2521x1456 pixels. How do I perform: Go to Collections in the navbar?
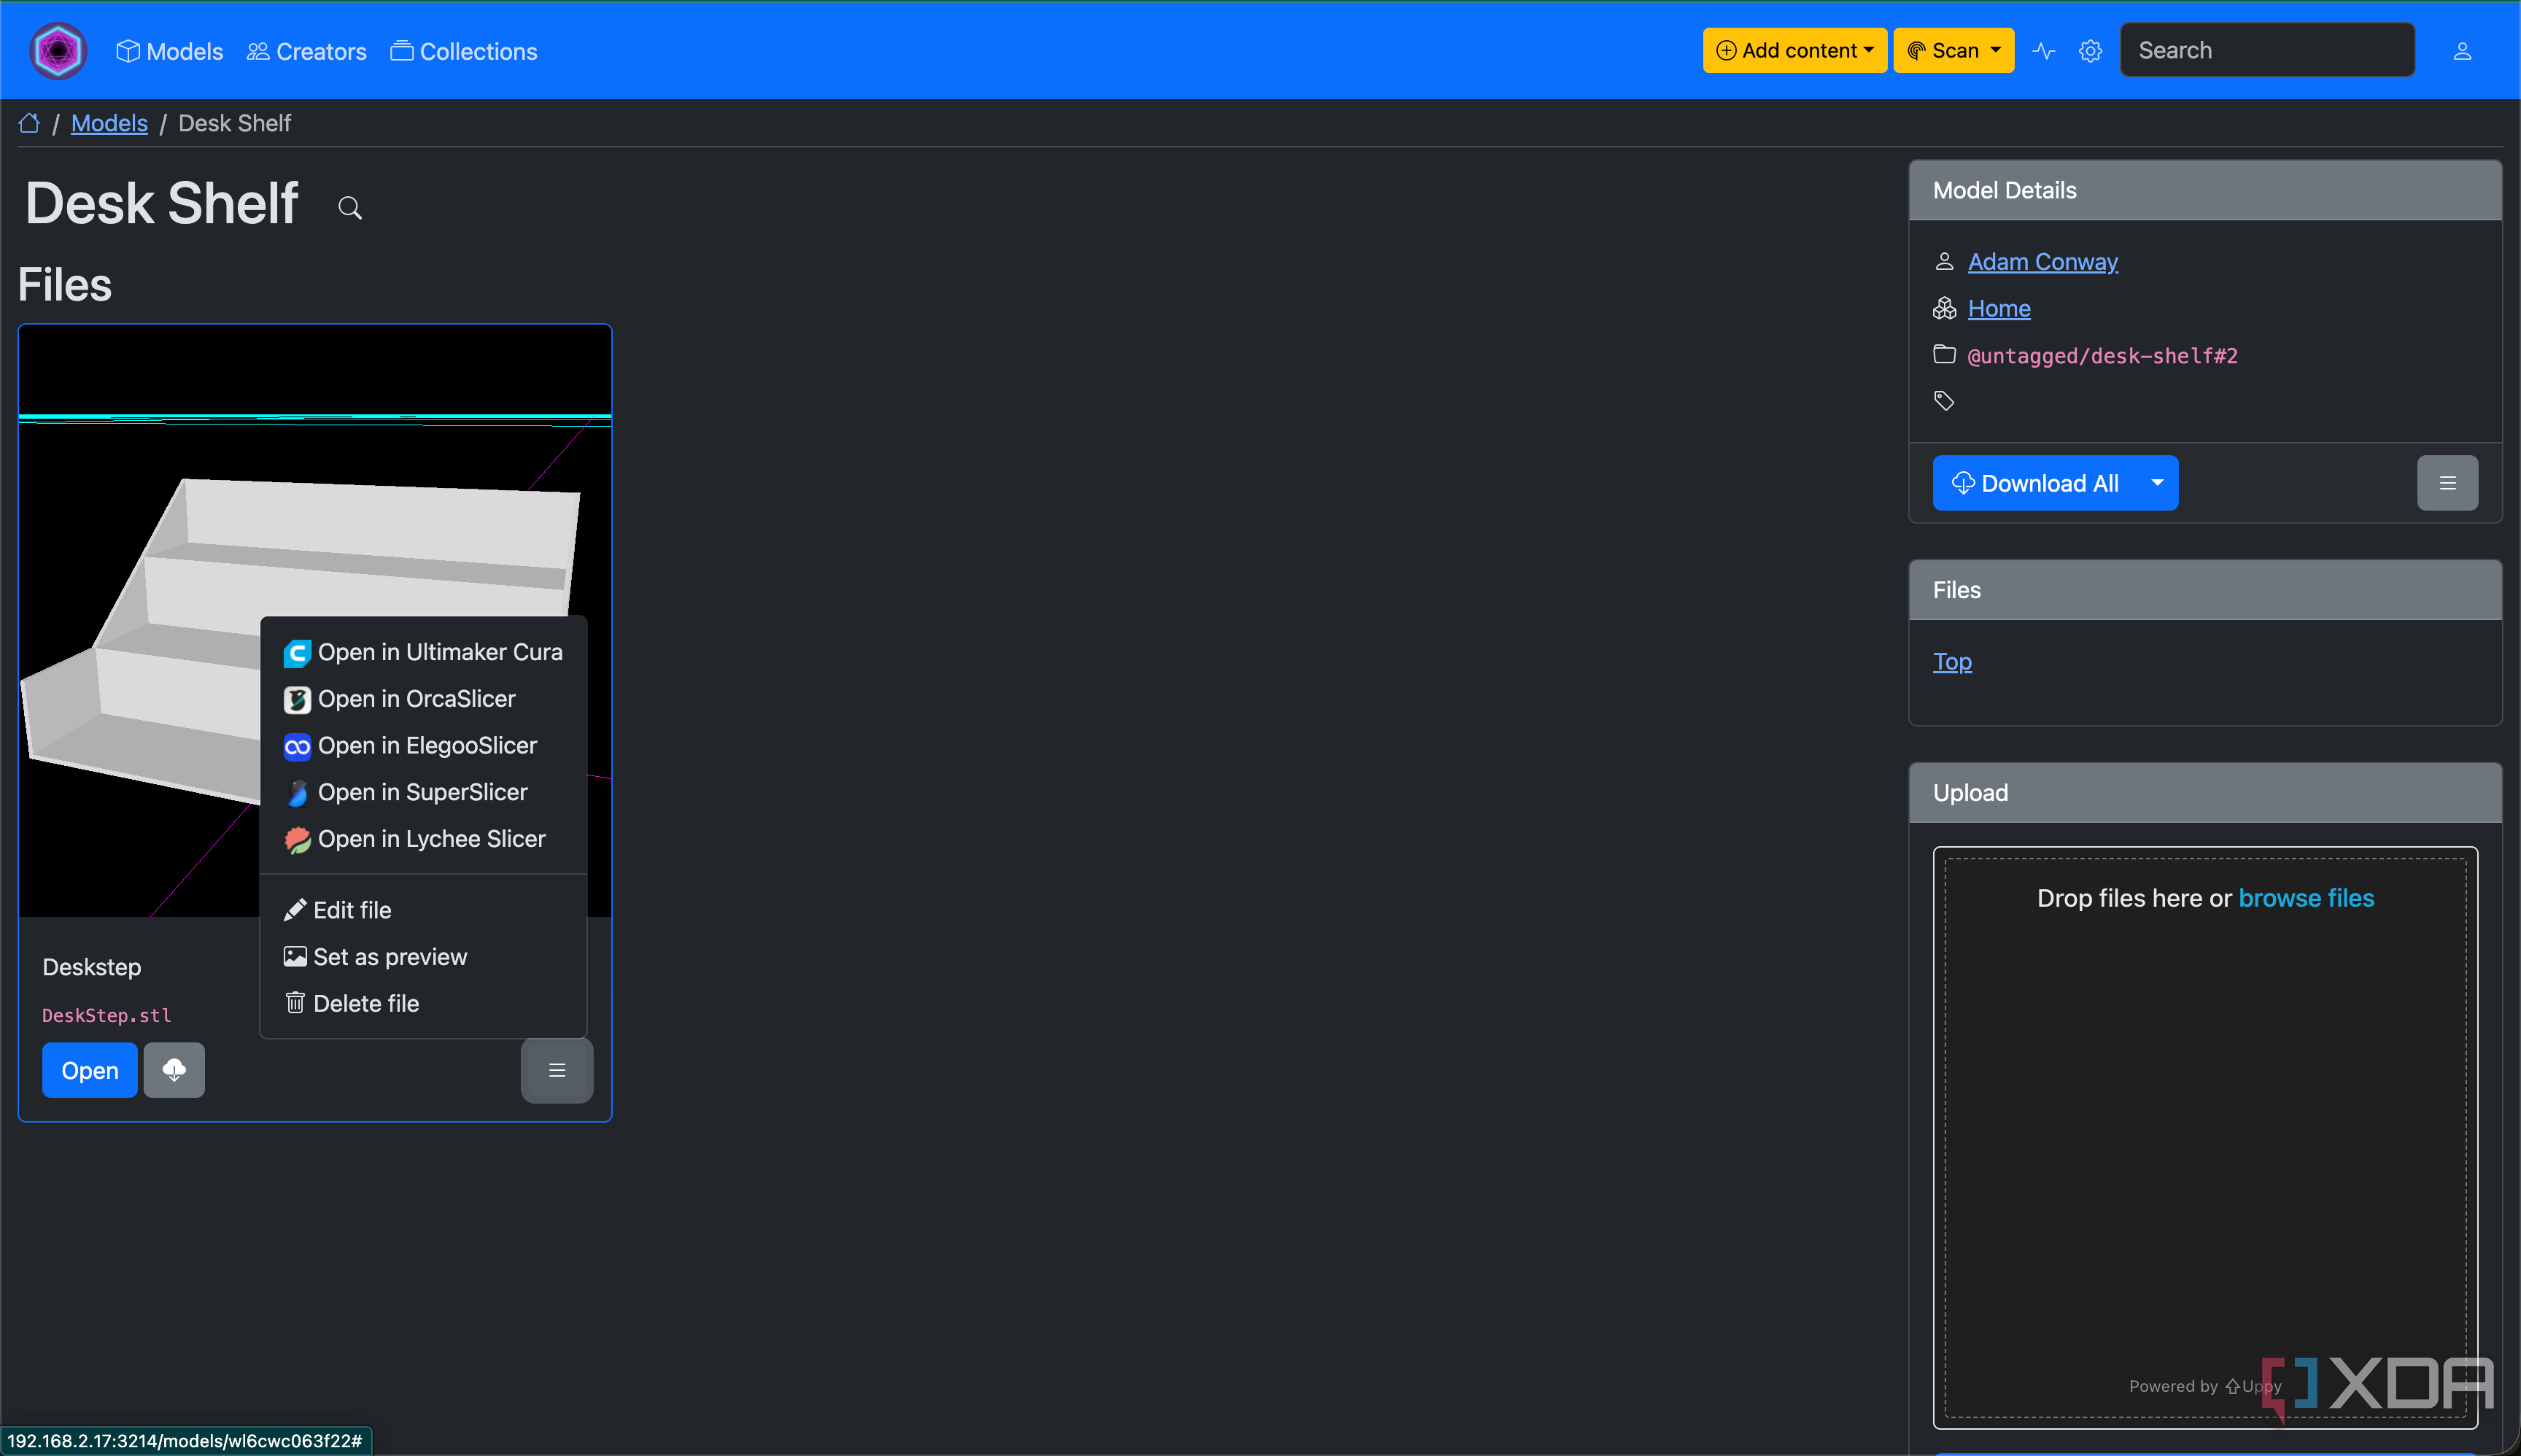(x=463, y=51)
